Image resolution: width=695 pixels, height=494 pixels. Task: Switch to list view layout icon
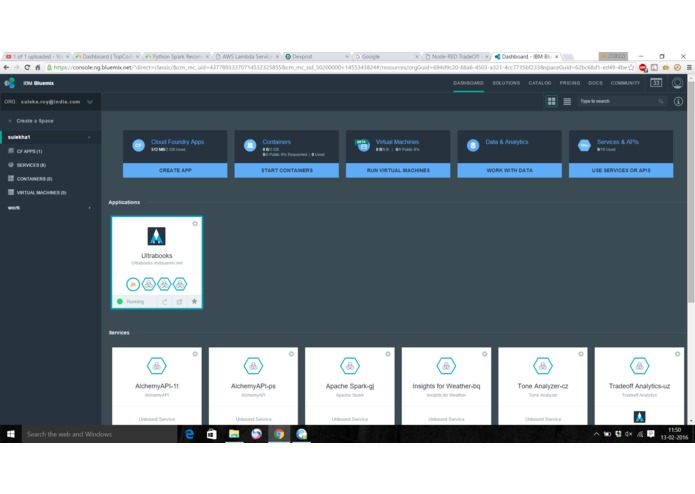coord(567,101)
